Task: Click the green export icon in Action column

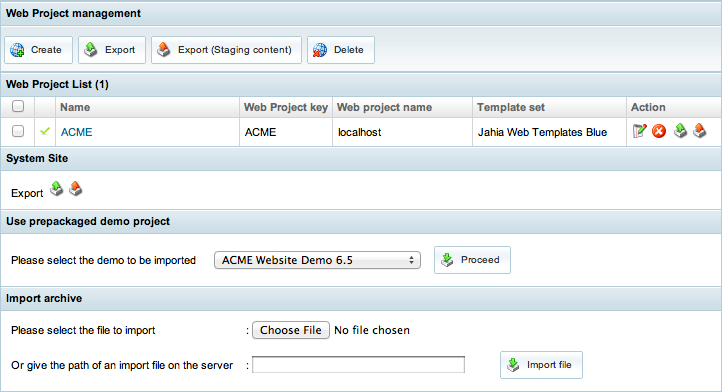Action: coord(680,131)
